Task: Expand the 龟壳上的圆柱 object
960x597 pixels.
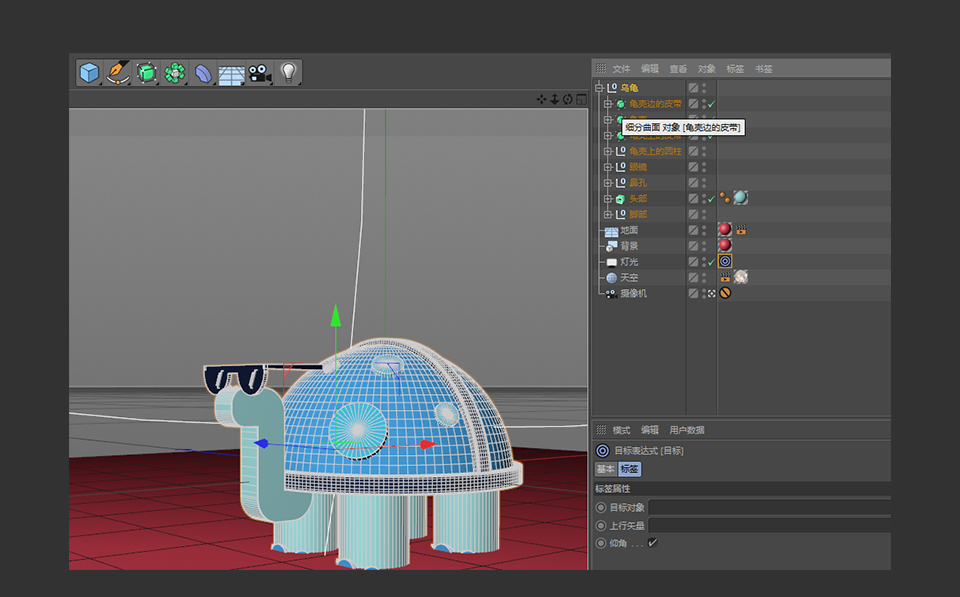Action: pos(607,151)
